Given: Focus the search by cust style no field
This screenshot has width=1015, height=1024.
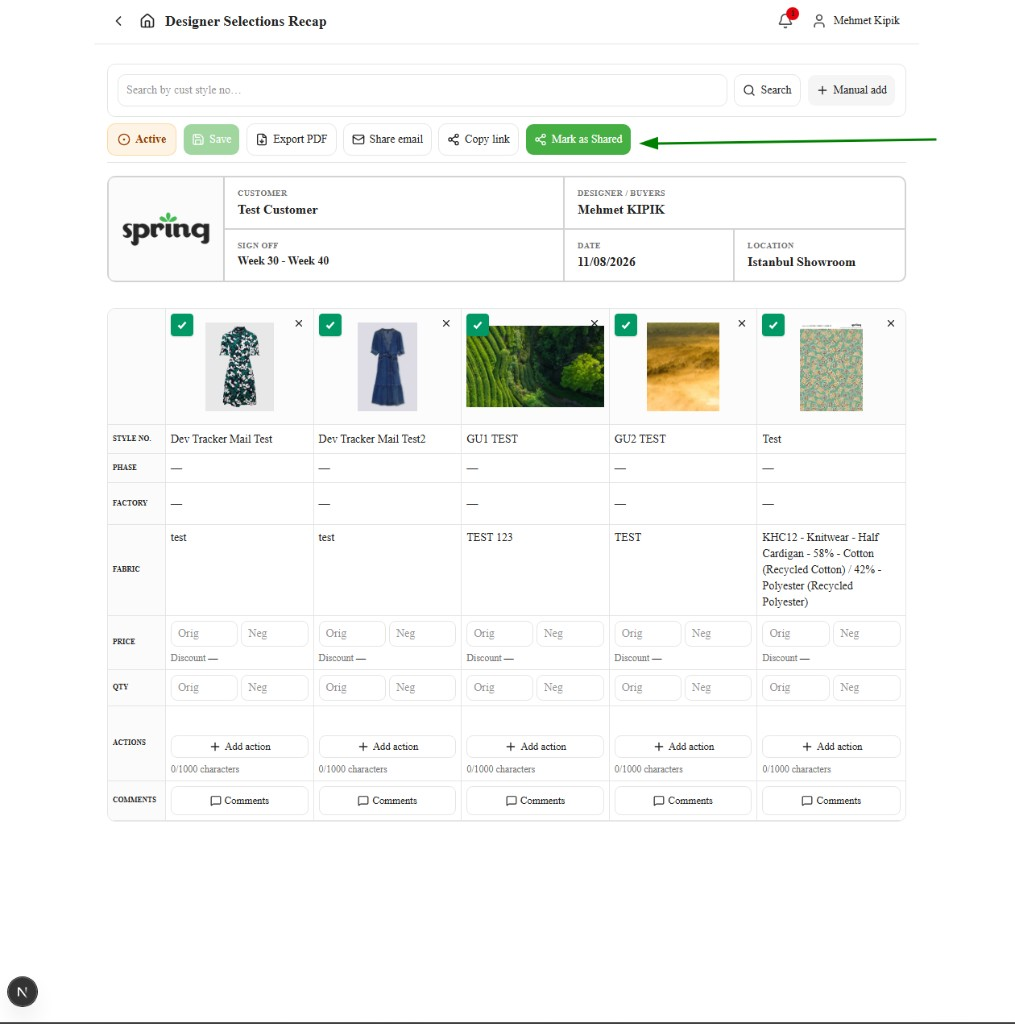Looking at the screenshot, I should 422,90.
